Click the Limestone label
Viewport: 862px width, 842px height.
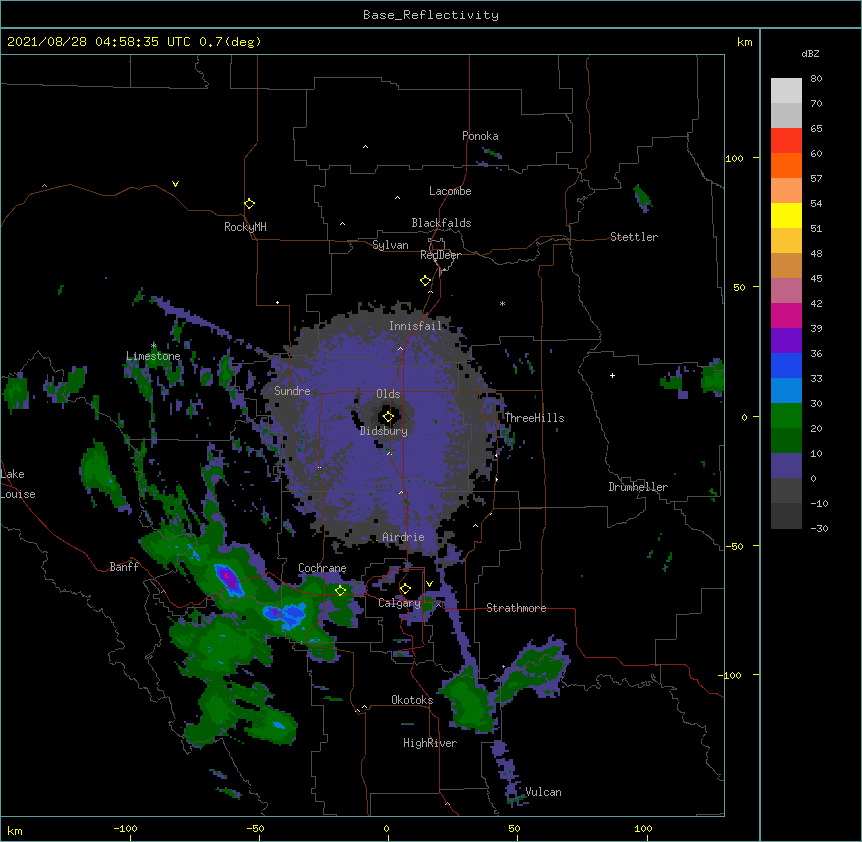pyautogui.click(x=153, y=356)
